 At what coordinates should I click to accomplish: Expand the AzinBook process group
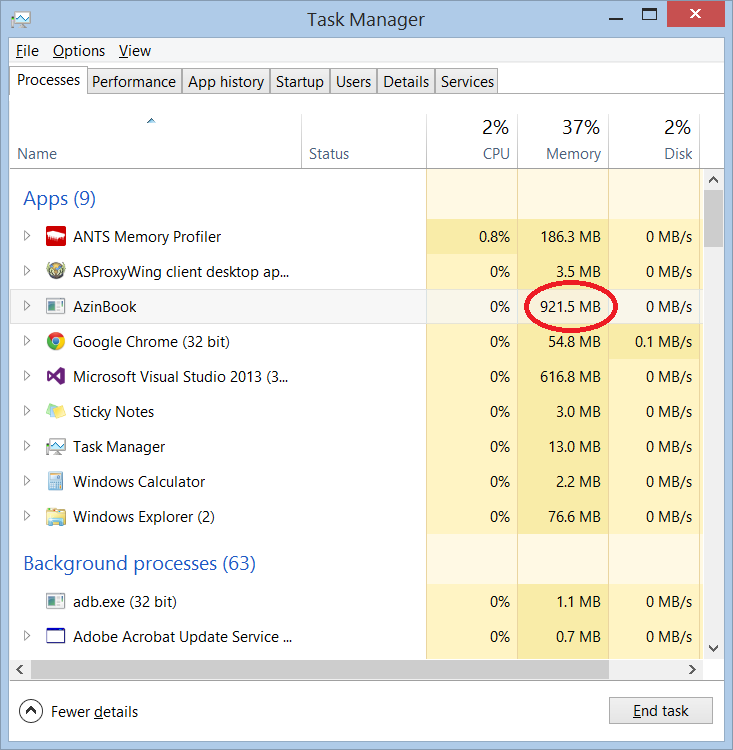tap(27, 306)
